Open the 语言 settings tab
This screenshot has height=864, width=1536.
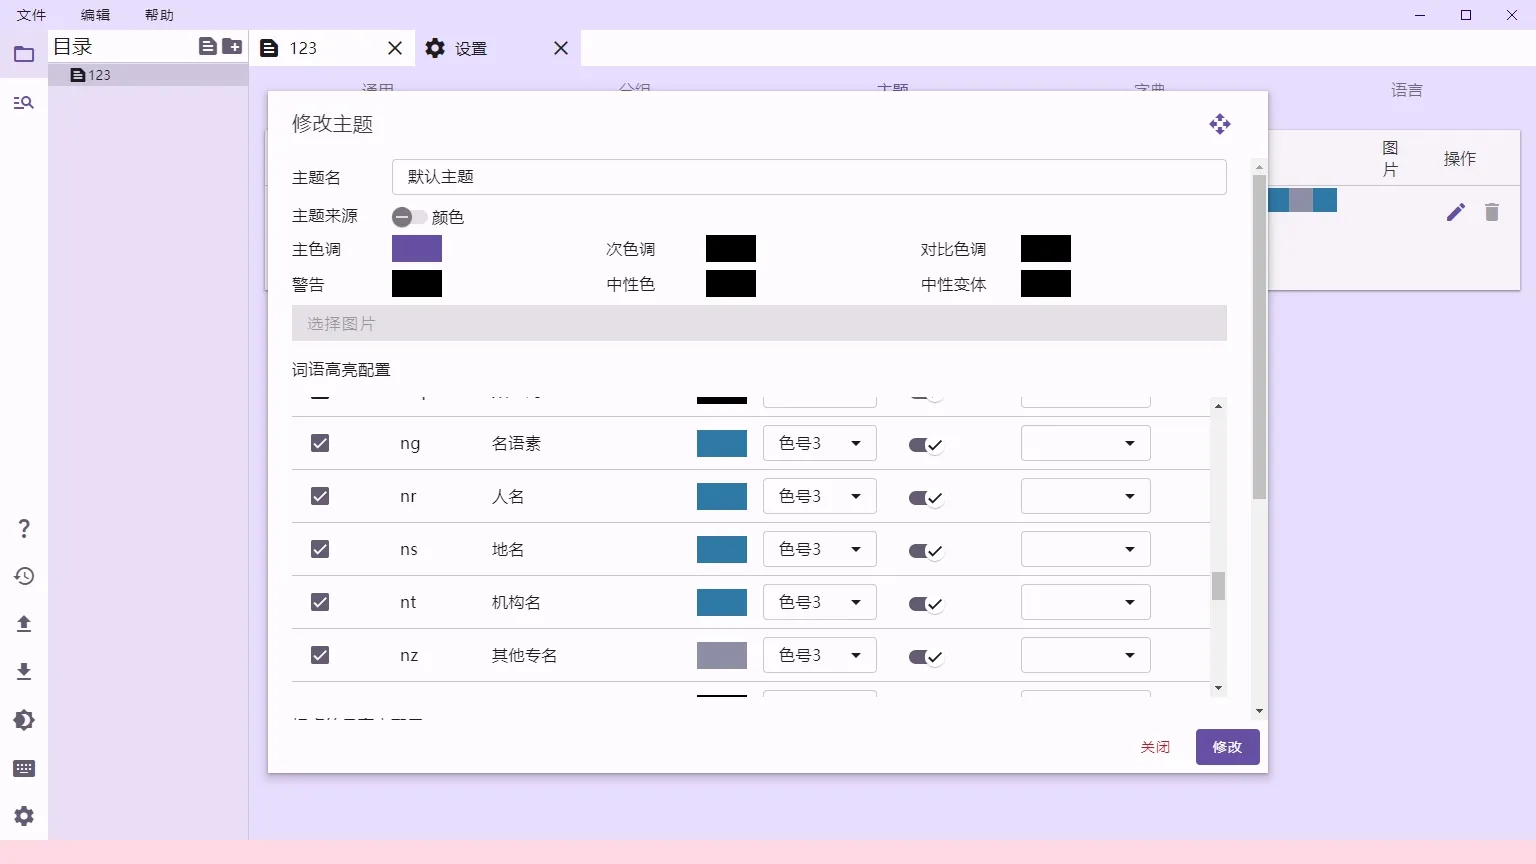[1406, 89]
